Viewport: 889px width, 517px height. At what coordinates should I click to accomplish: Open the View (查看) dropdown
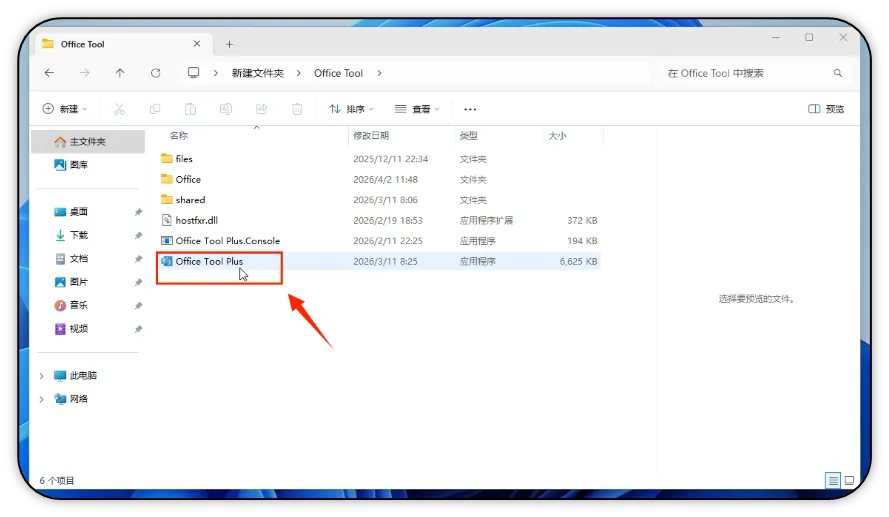[417, 109]
